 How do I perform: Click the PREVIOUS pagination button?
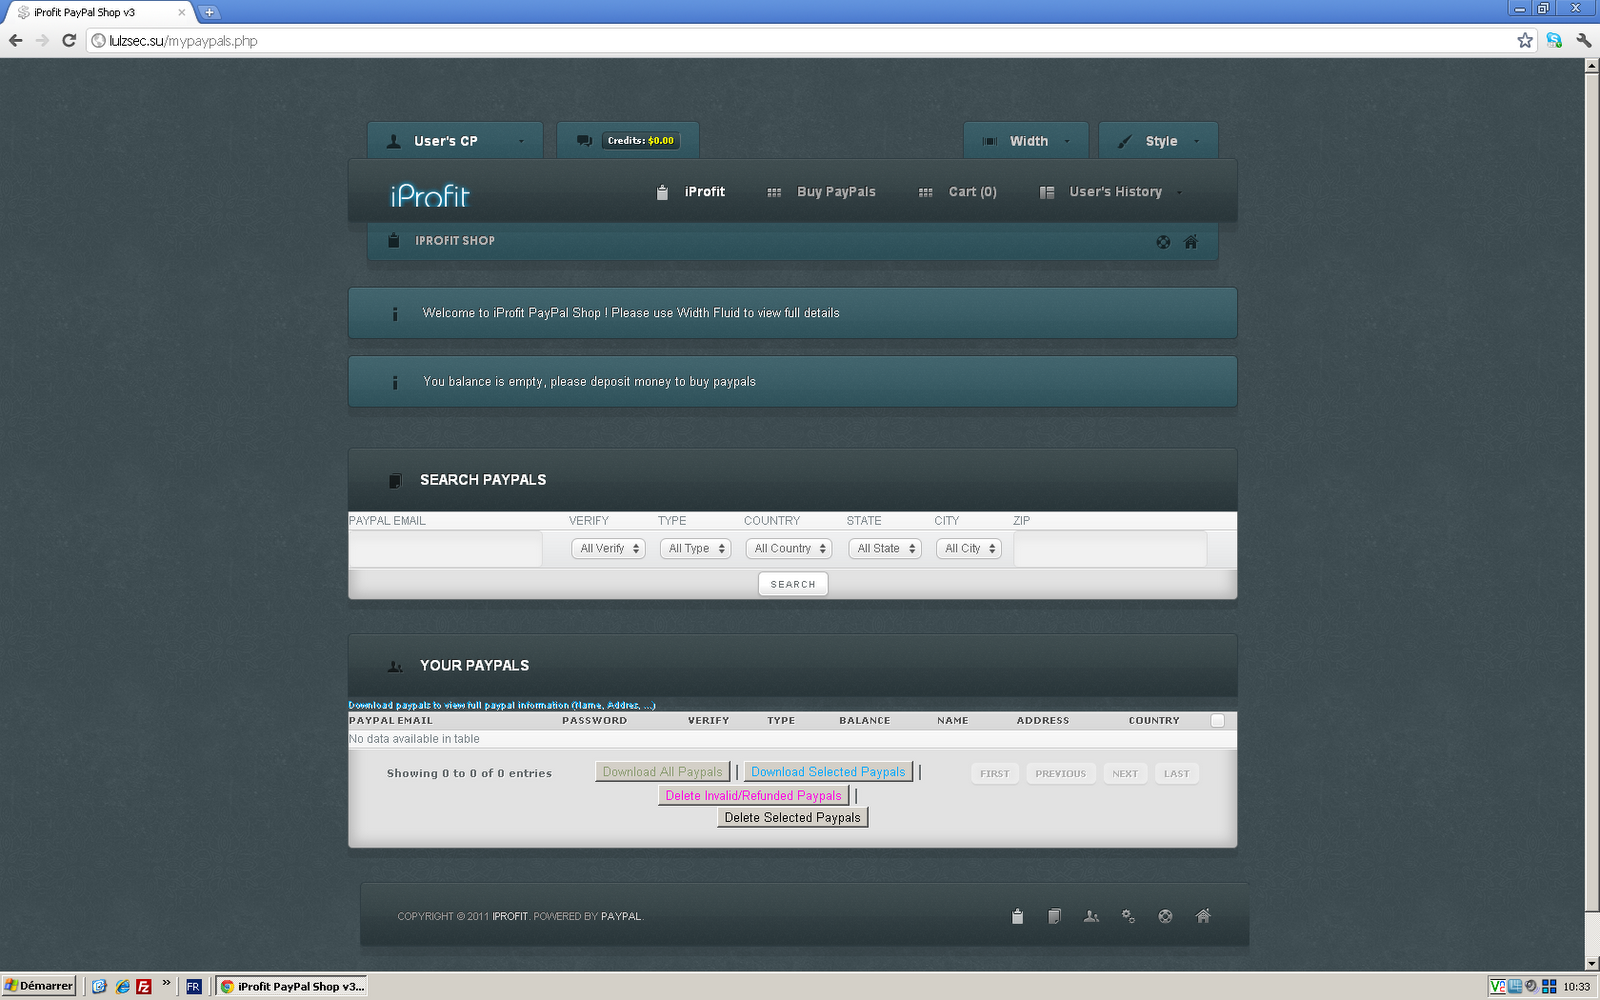pos(1061,774)
